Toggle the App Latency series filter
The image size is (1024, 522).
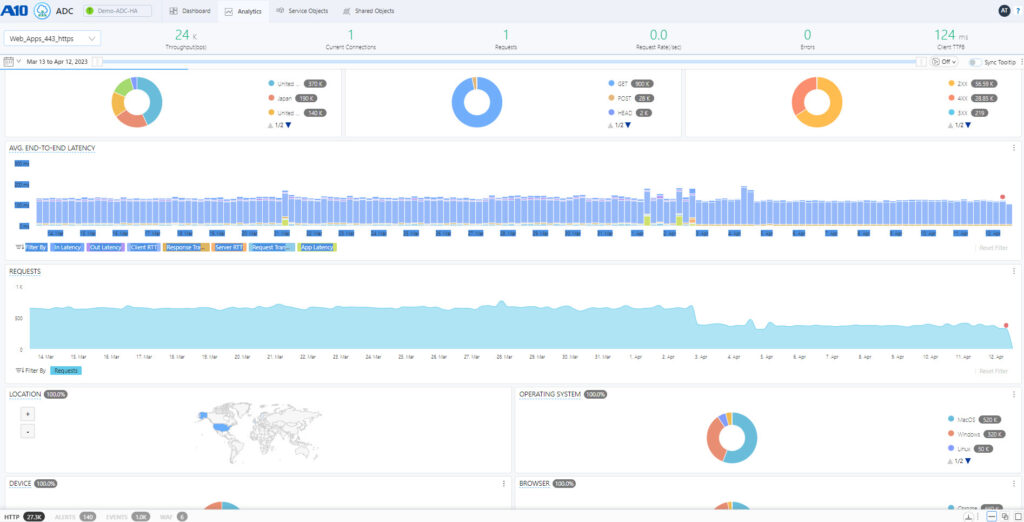tap(317, 248)
